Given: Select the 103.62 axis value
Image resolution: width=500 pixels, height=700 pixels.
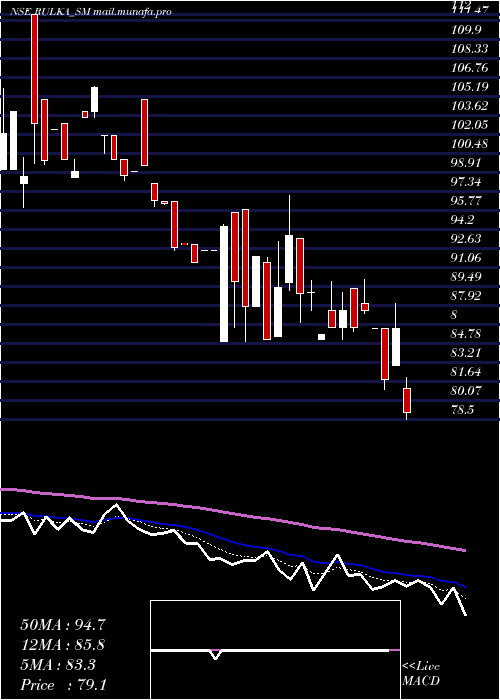Looking at the screenshot, I should click(x=470, y=106).
